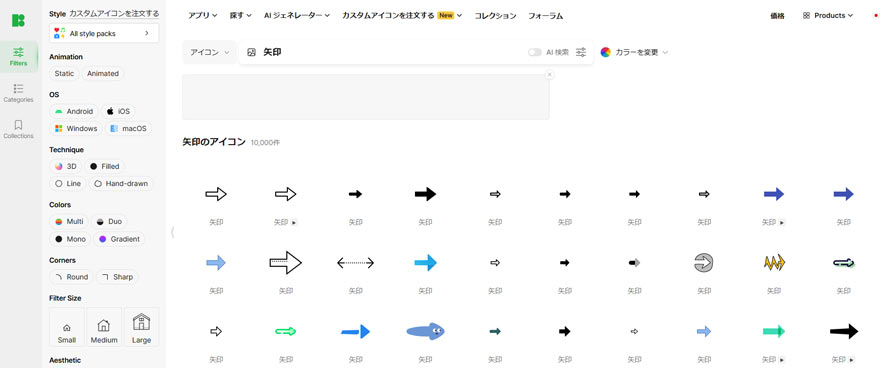Open search settings sliders icon
890x368 pixels.
[x=581, y=52]
